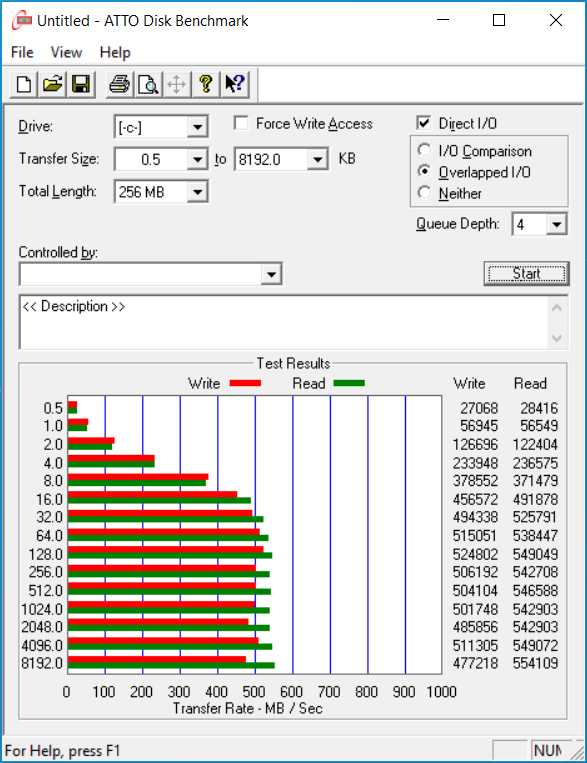Expand the Queue Depth dropdown
587x763 pixels.
coord(556,224)
